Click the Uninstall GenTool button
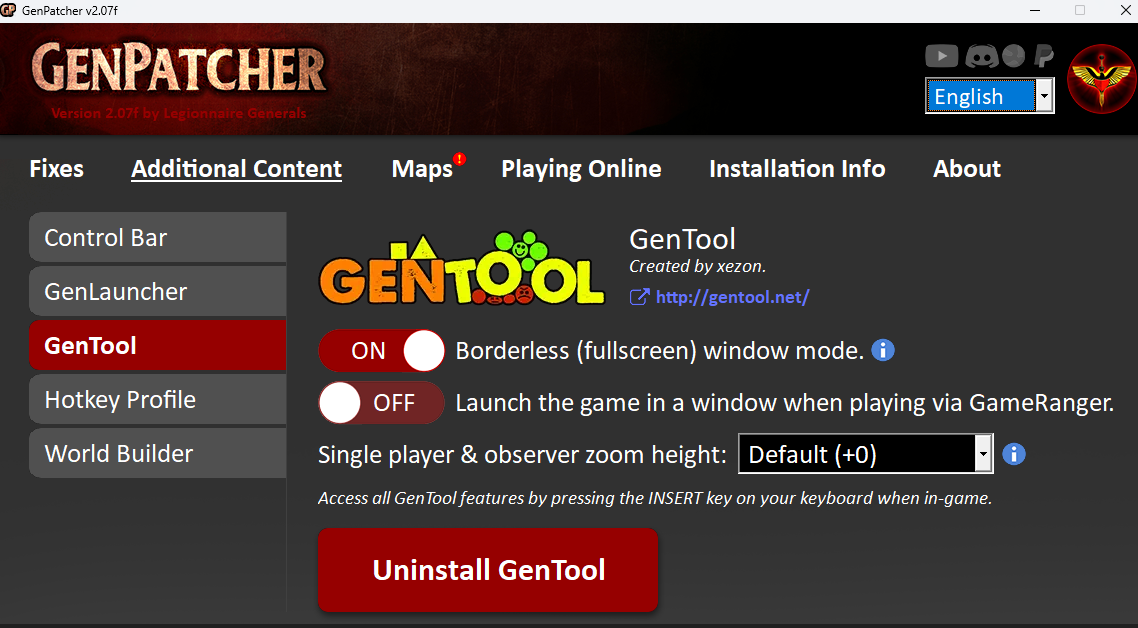Image resolution: width=1138 pixels, height=628 pixels. pos(488,570)
